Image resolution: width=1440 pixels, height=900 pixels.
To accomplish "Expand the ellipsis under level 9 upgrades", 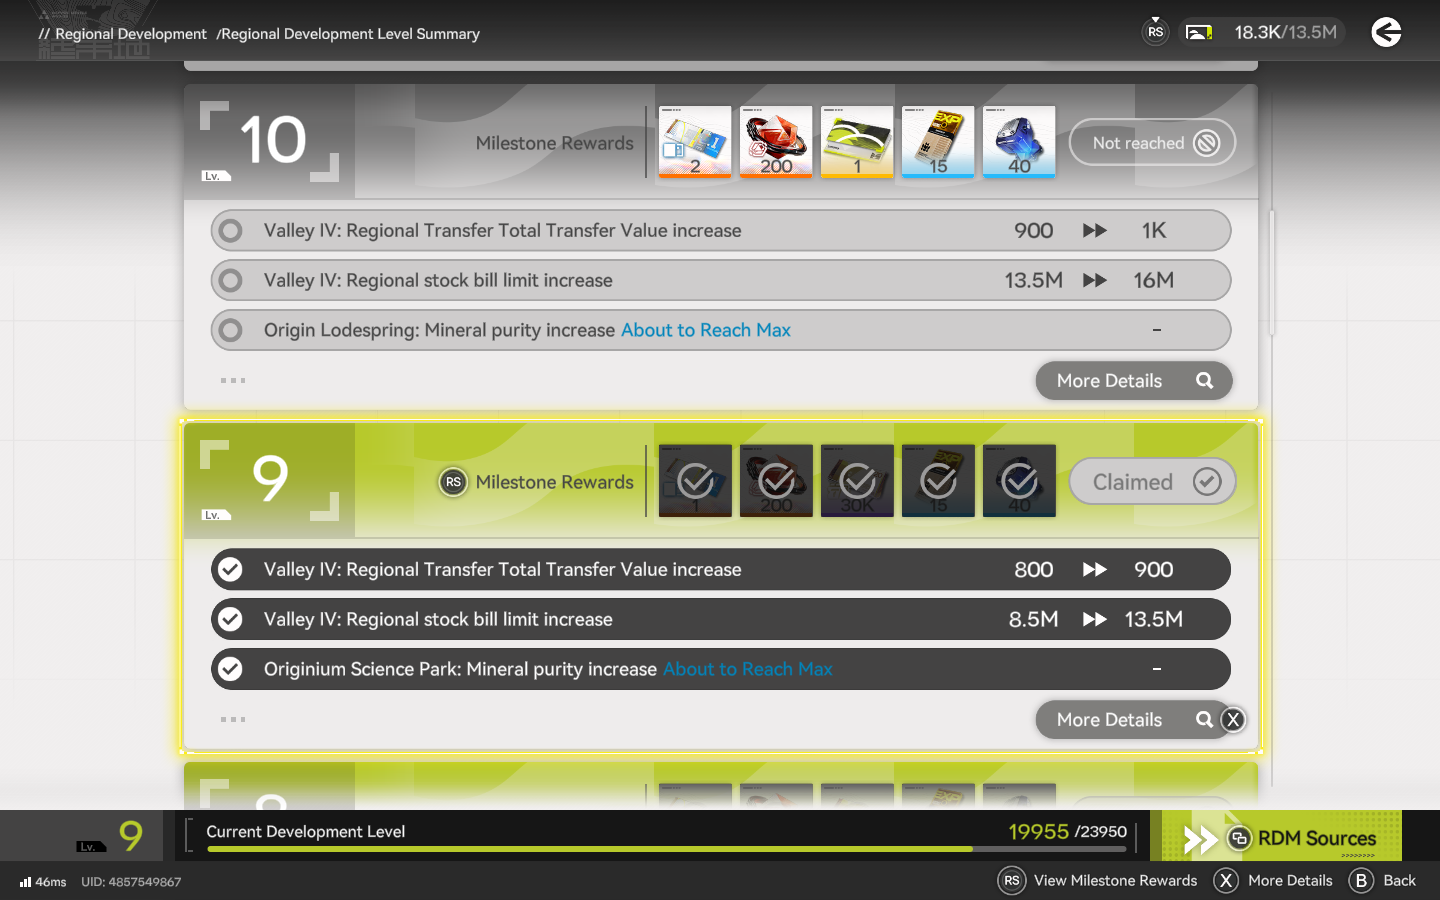I will (233, 719).
